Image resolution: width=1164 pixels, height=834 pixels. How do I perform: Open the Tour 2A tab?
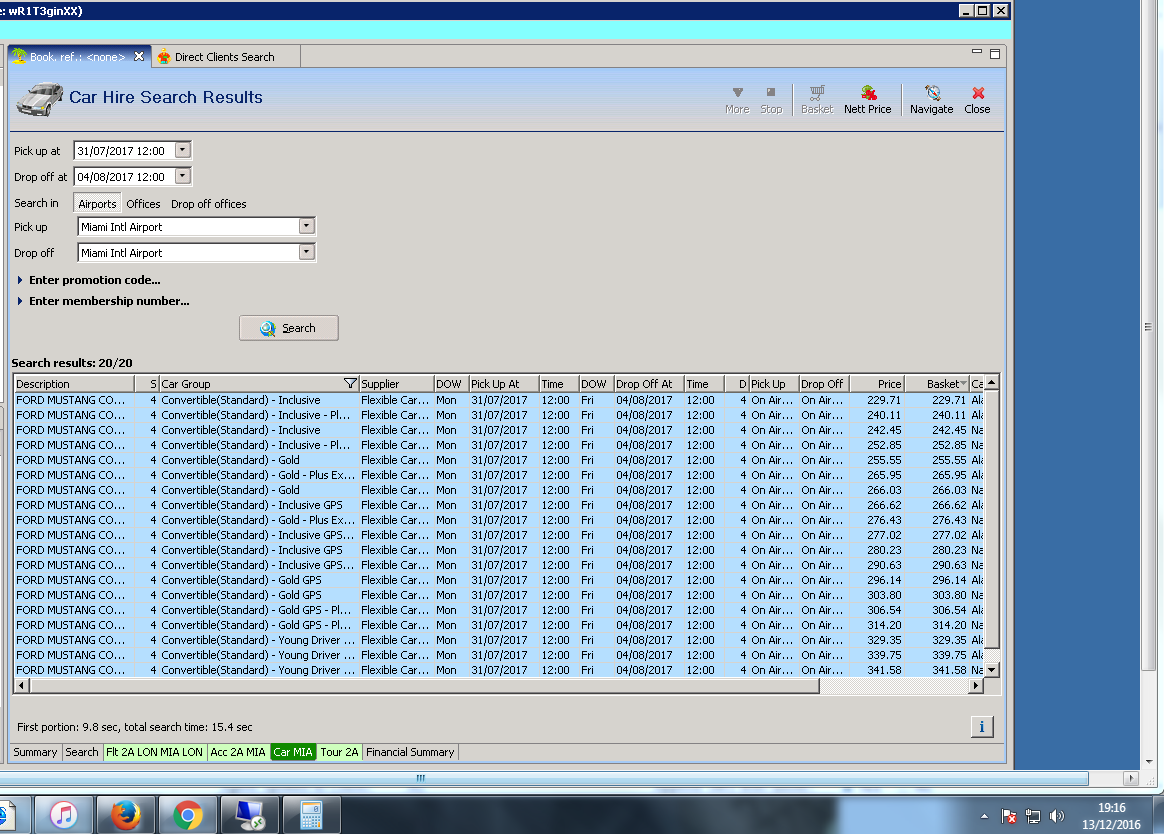pyautogui.click(x=339, y=752)
